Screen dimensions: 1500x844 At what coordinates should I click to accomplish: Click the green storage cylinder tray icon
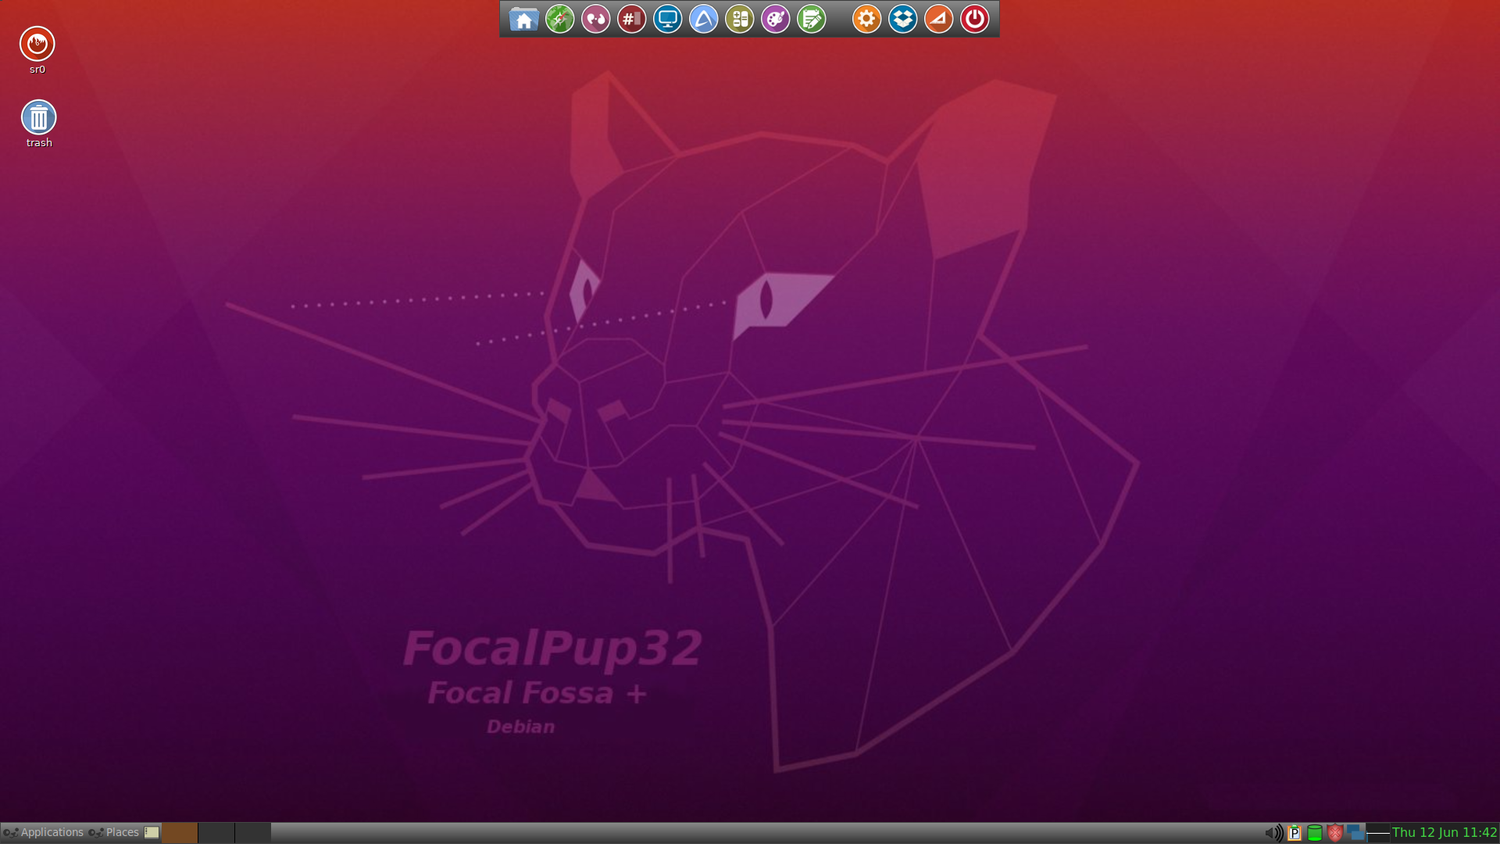click(x=1315, y=832)
